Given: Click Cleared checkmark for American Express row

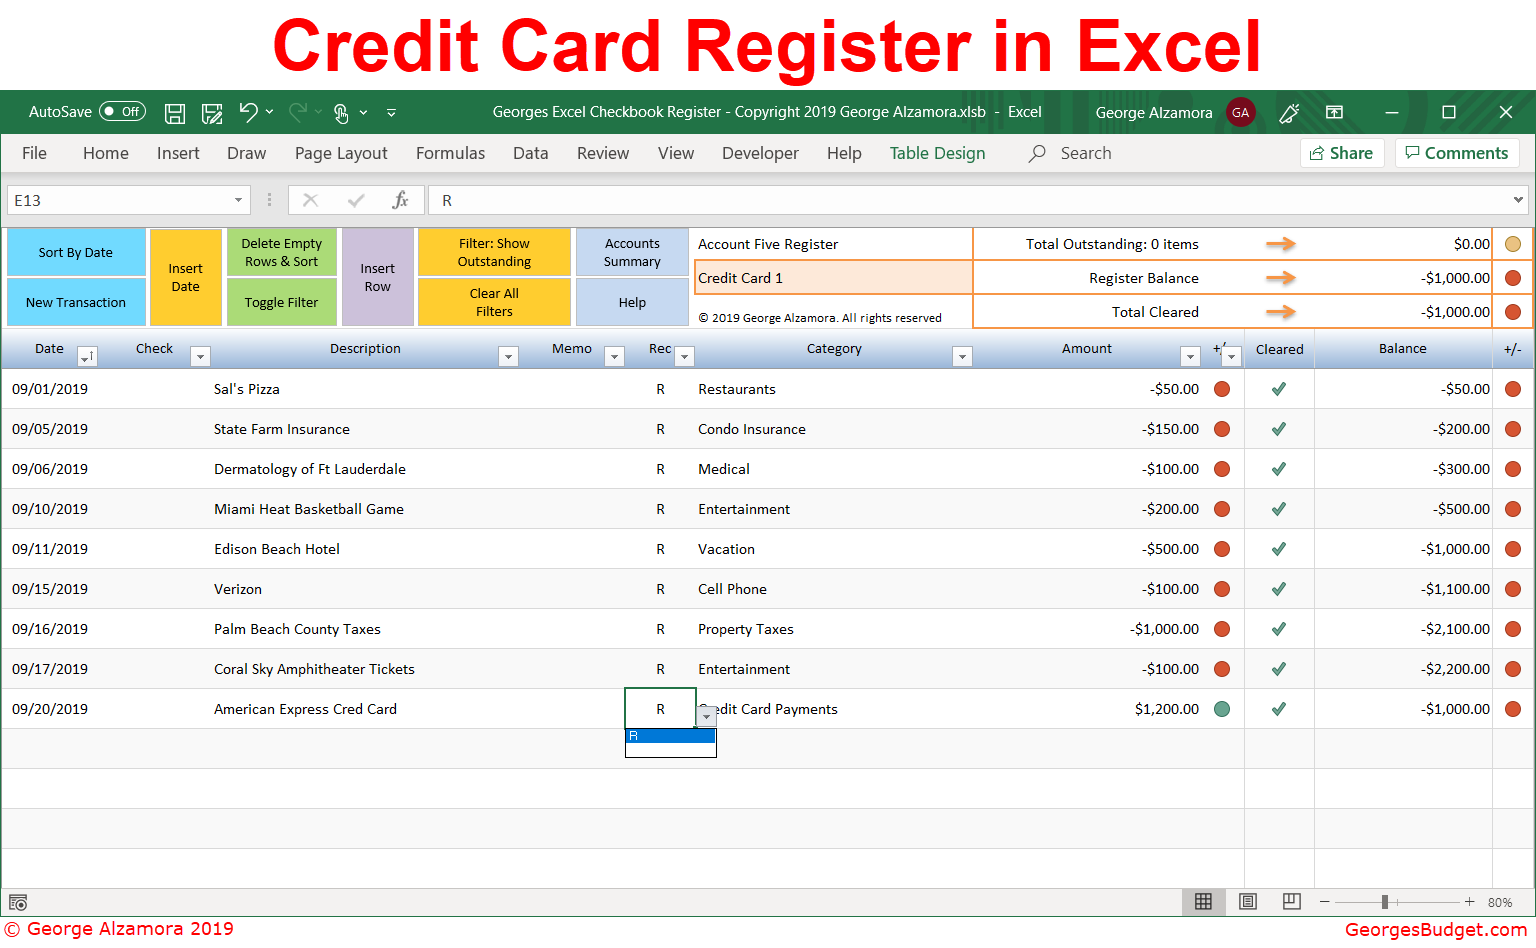Looking at the screenshot, I should tap(1278, 709).
